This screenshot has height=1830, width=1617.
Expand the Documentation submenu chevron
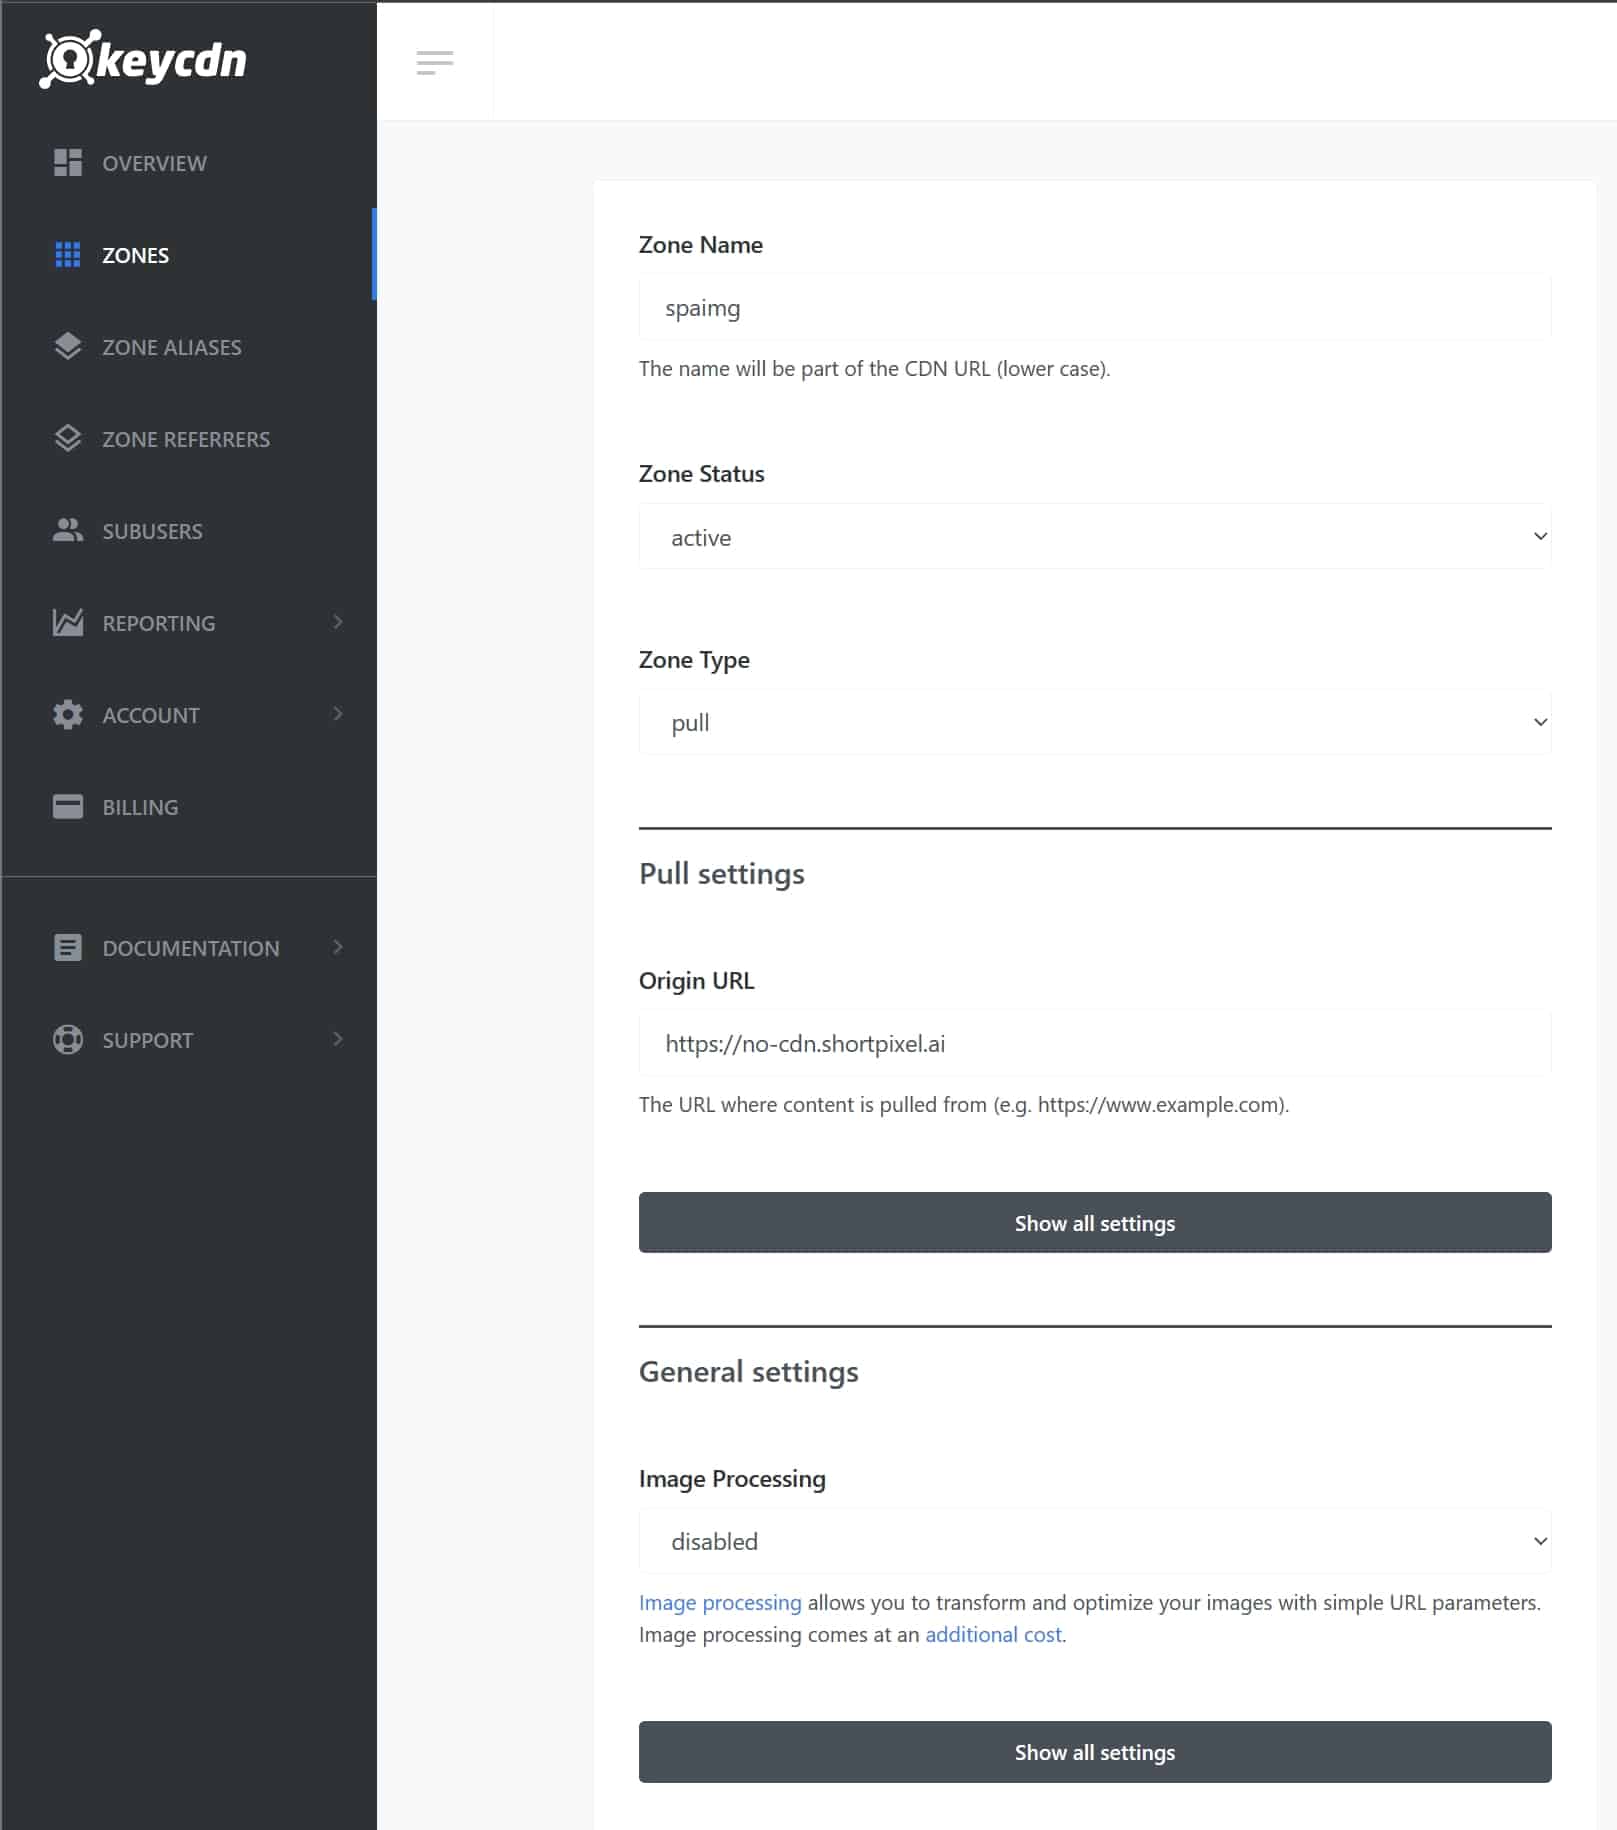click(x=338, y=947)
